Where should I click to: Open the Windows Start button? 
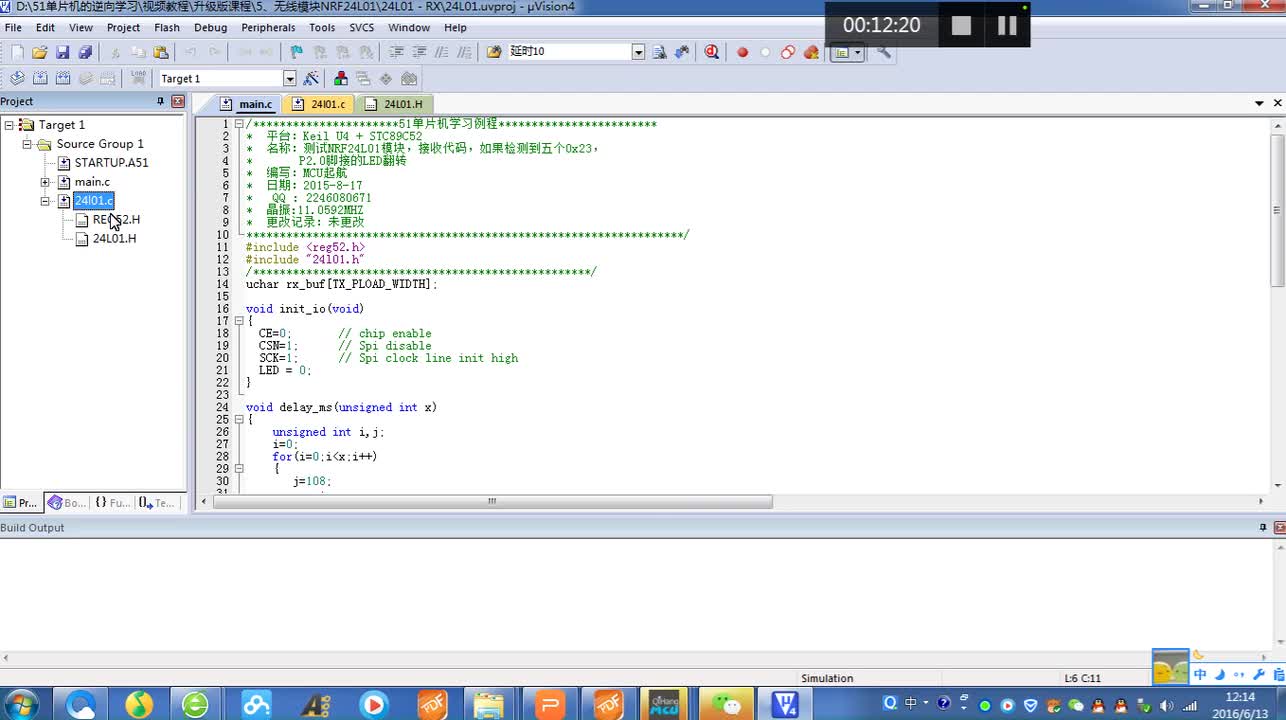pyautogui.click(x=21, y=704)
